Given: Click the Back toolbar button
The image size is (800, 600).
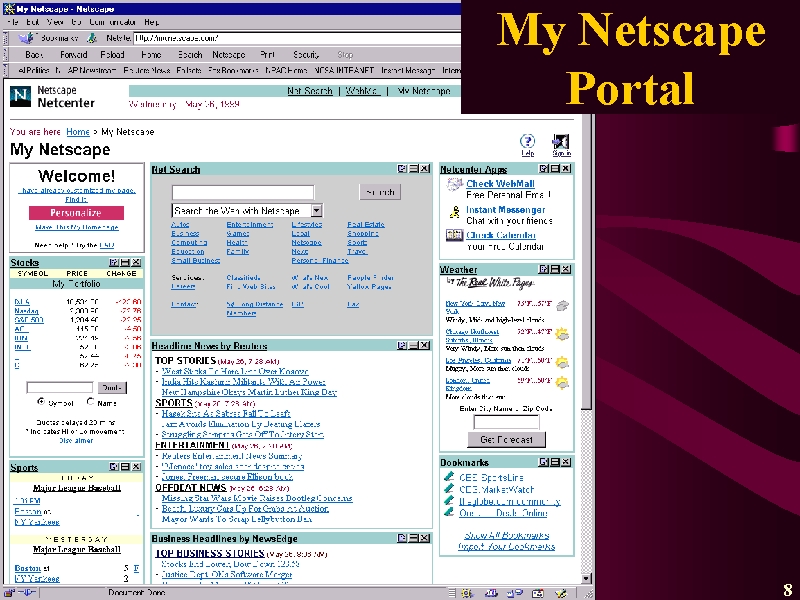Looking at the screenshot, I should coord(34,55).
